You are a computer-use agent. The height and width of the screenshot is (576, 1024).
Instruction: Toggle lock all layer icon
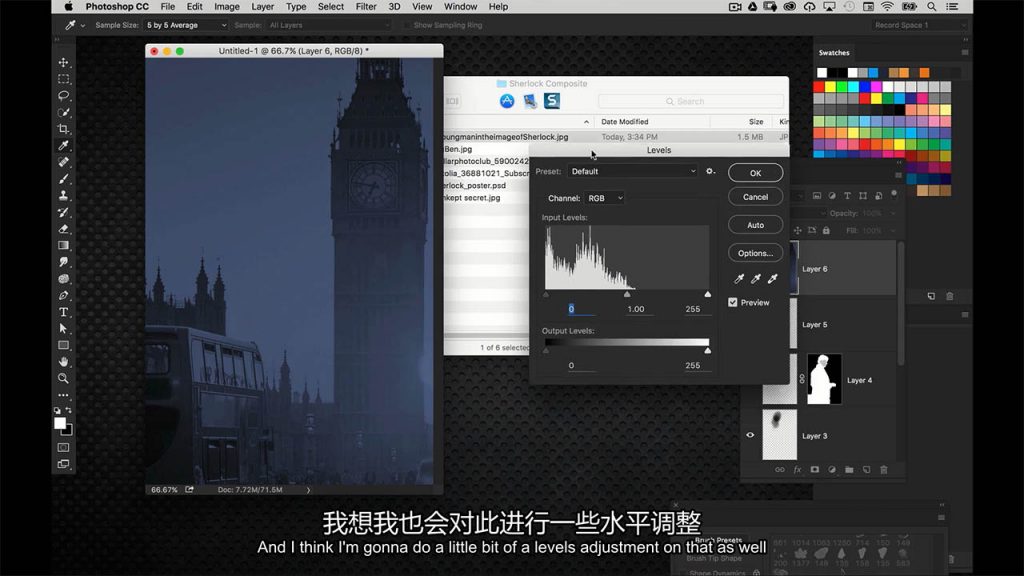click(x=826, y=231)
